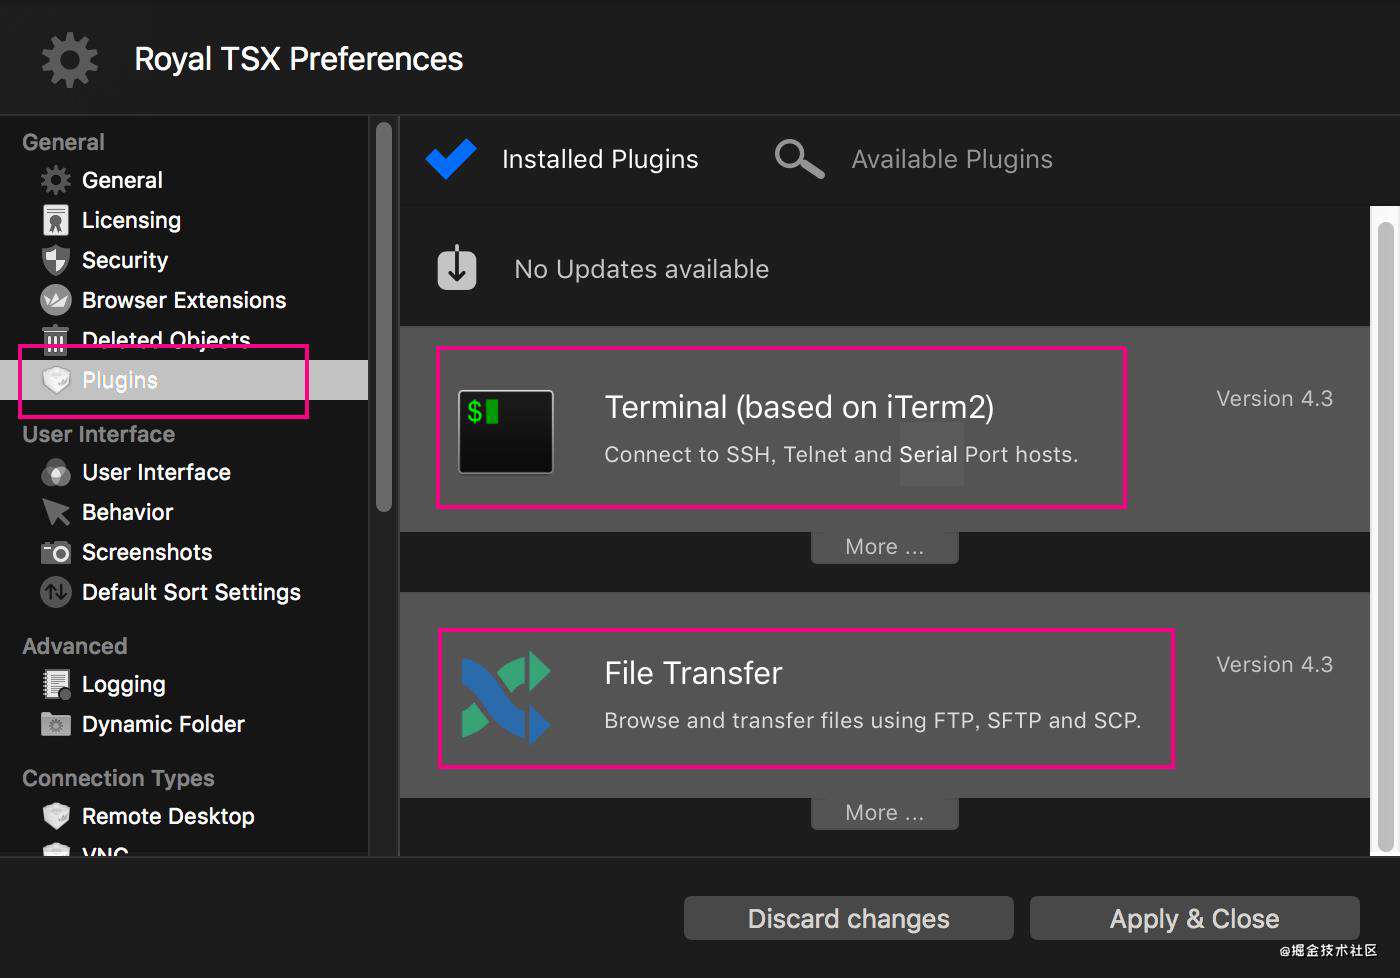Click the Behavior cursor icon
The height and width of the screenshot is (978, 1400).
(x=56, y=512)
